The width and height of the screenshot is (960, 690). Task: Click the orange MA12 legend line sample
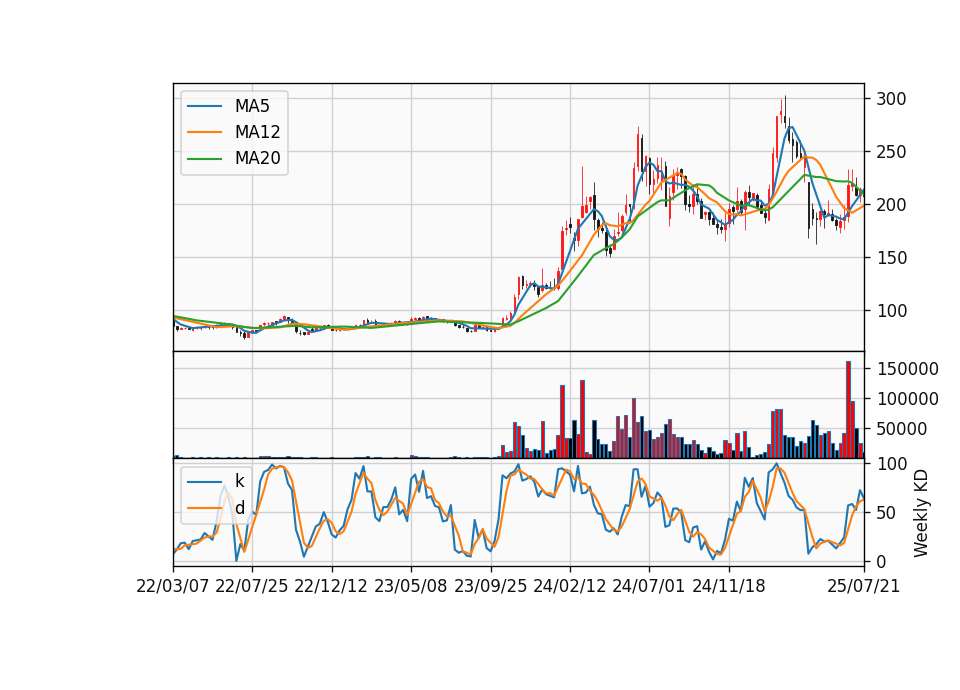(x=204, y=132)
